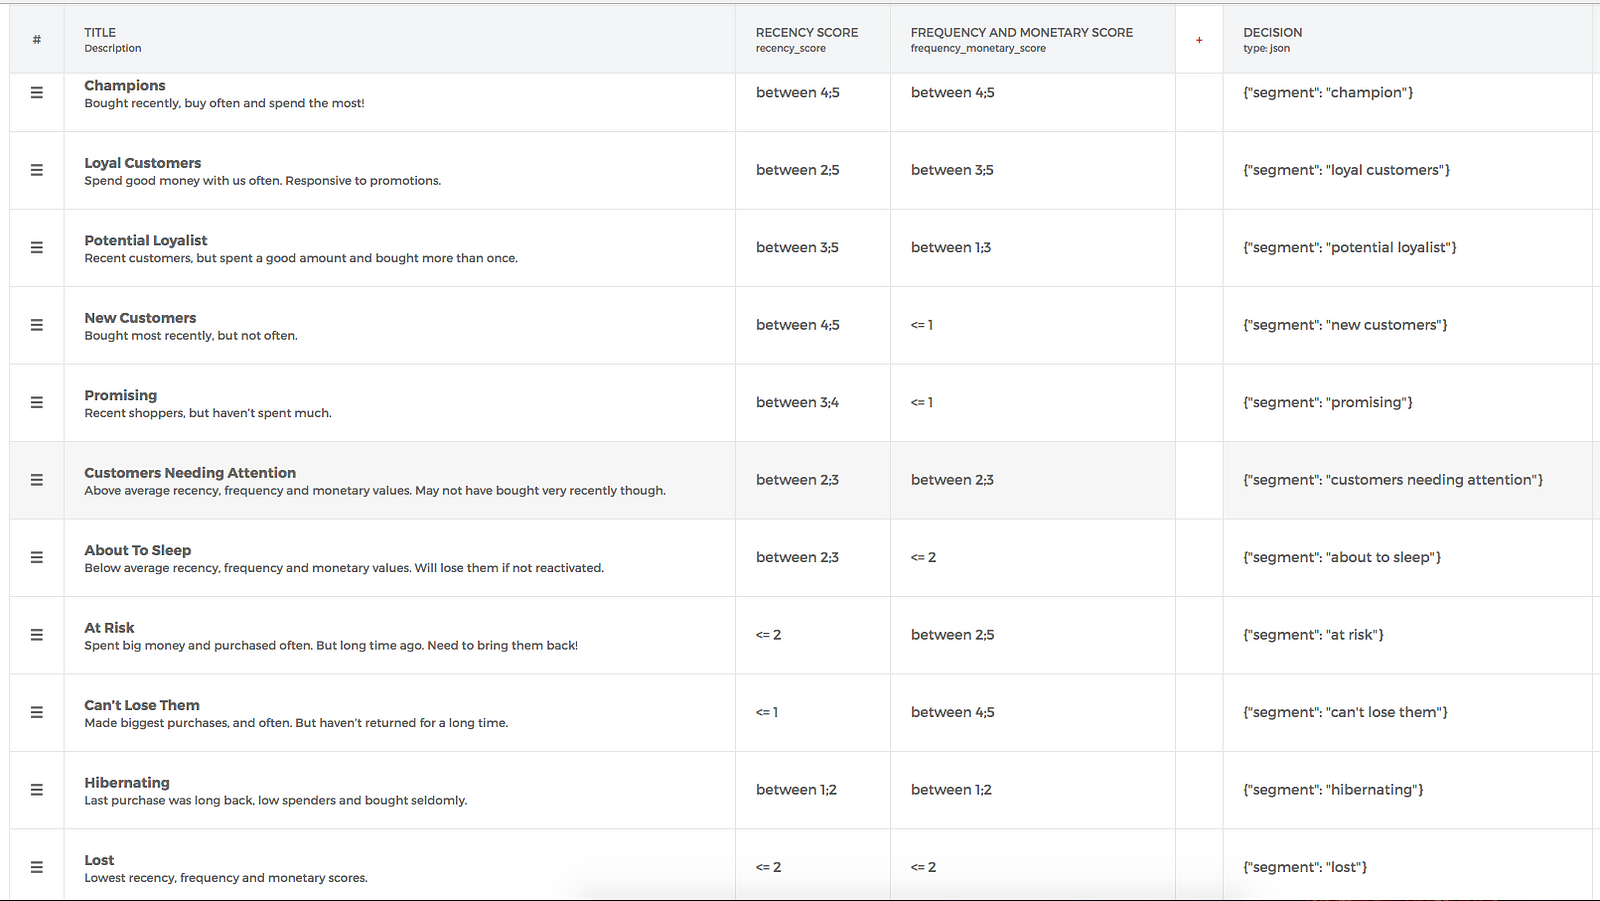This screenshot has width=1600, height=901.
Task: Edit the champion segment decision JSON
Action: 1328,93
